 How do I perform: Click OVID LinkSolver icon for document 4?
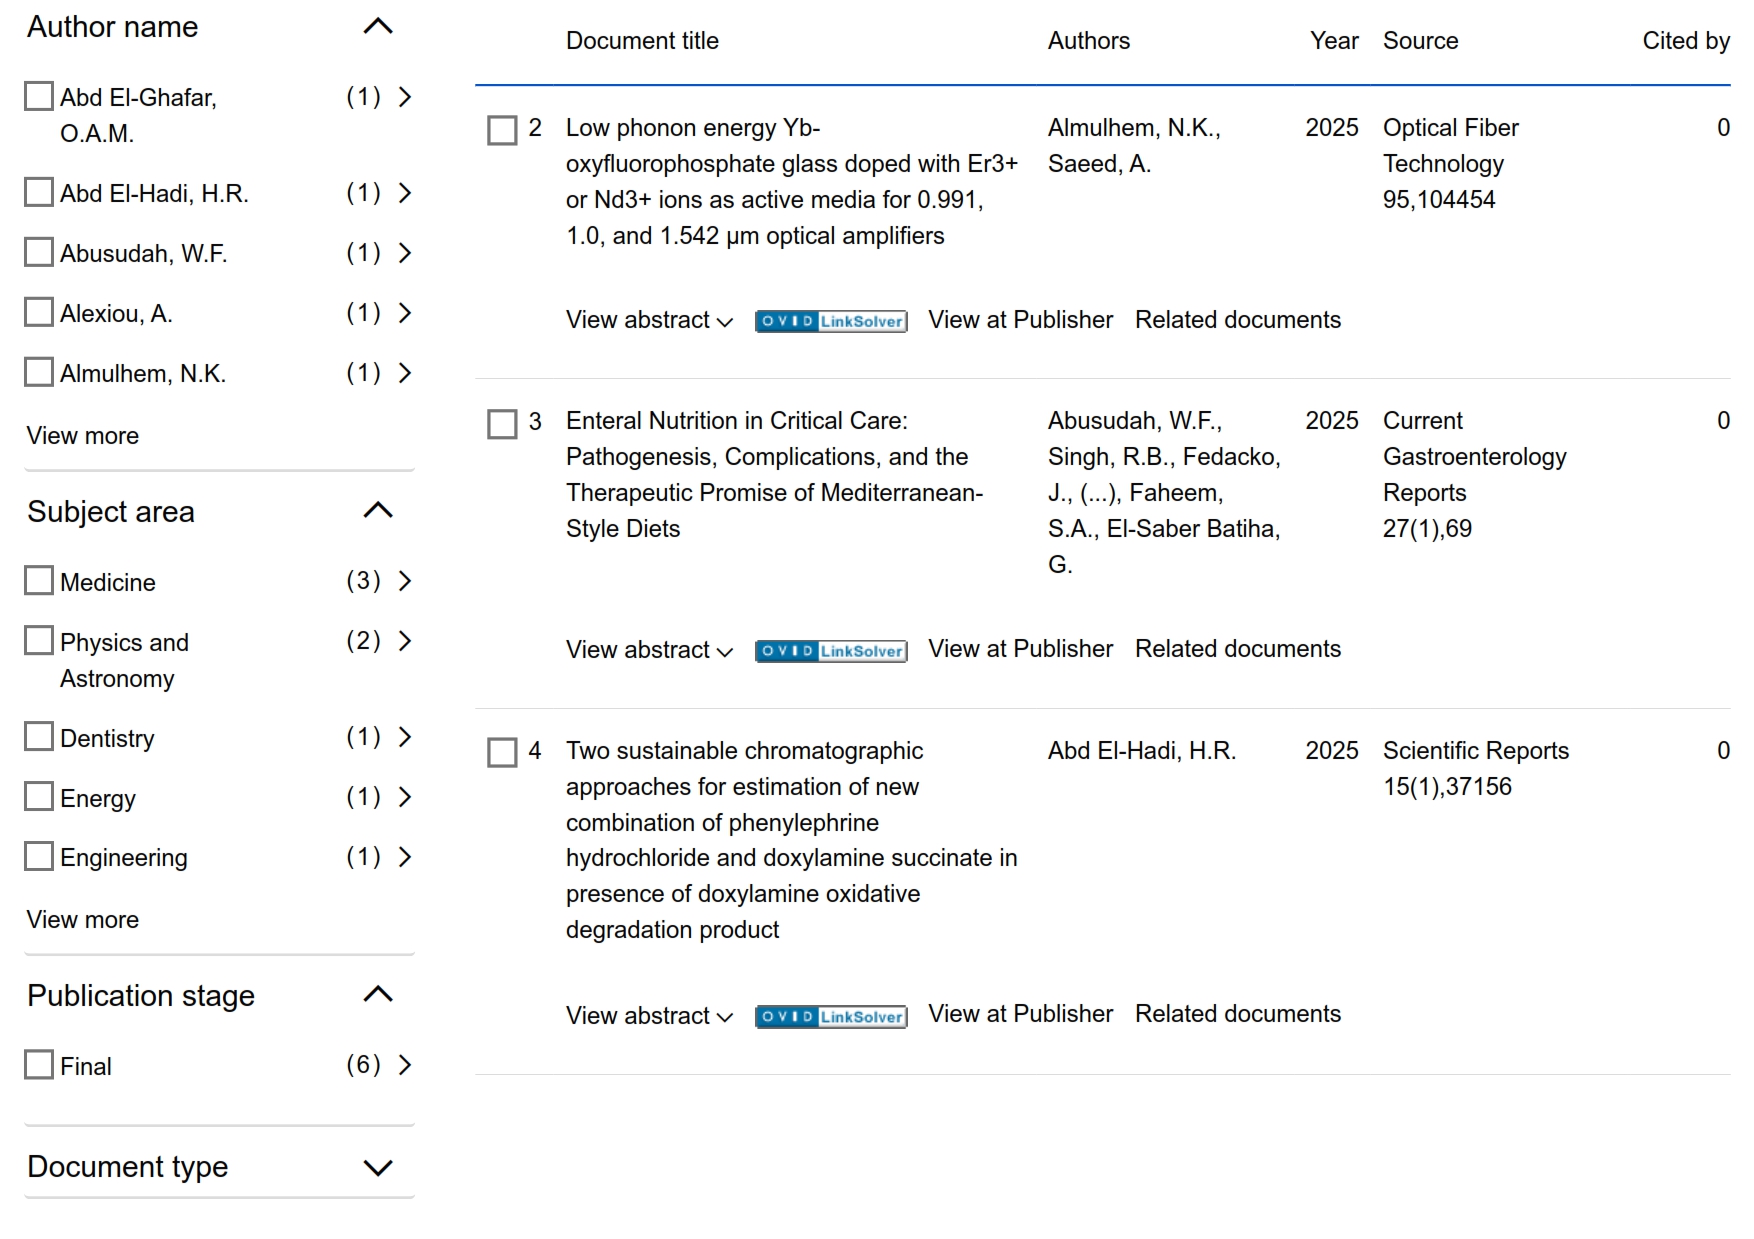(x=831, y=1017)
